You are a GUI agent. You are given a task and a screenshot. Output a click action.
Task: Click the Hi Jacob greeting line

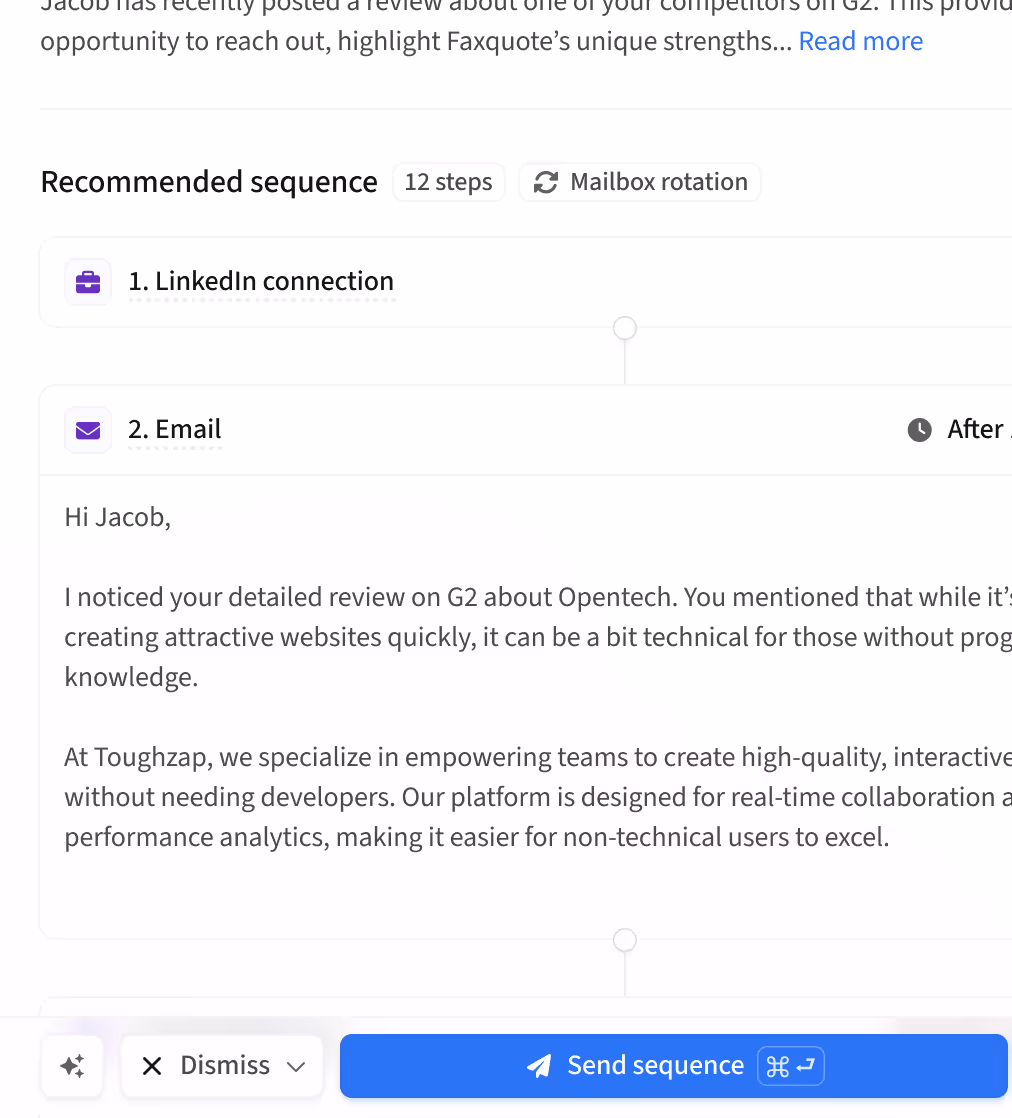pos(118,517)
